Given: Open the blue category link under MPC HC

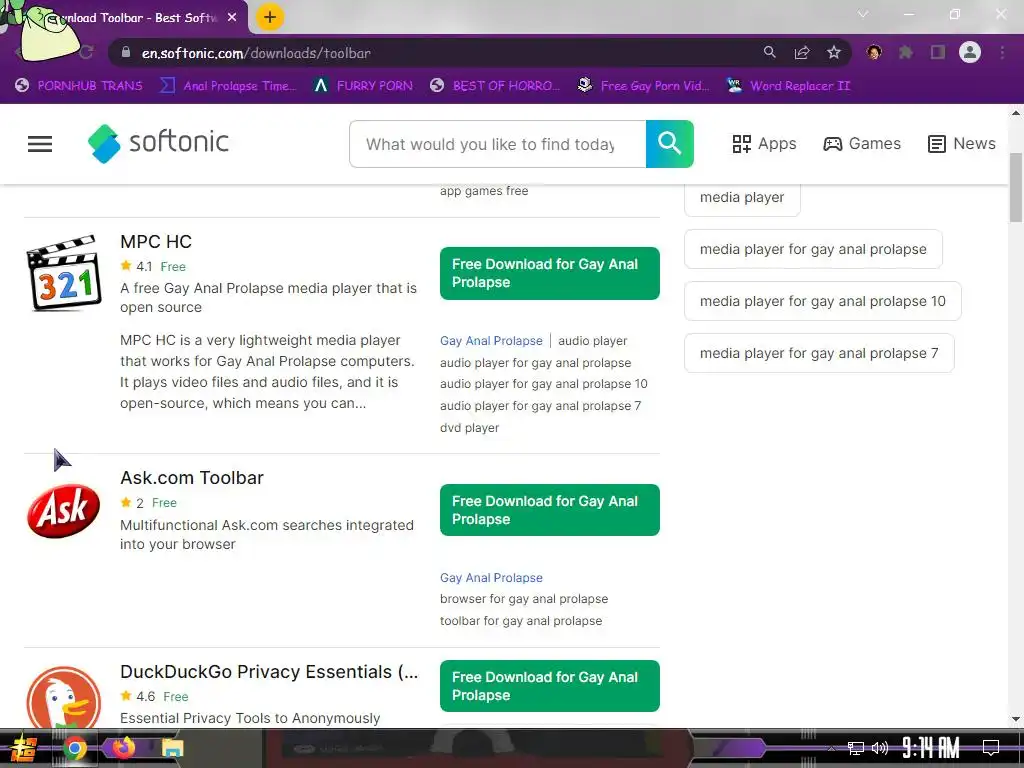Looking at the screenshot, I should pyautogui.click(x=491, y=341).
